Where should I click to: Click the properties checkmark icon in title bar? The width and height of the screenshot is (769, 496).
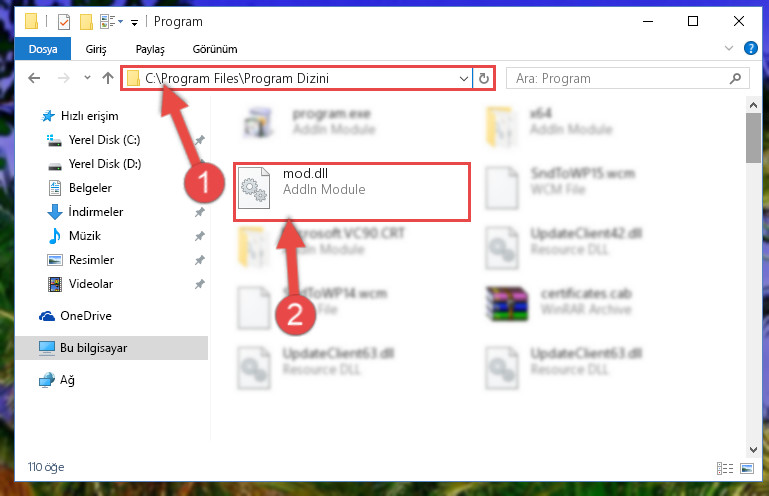(x=64, y=22)
